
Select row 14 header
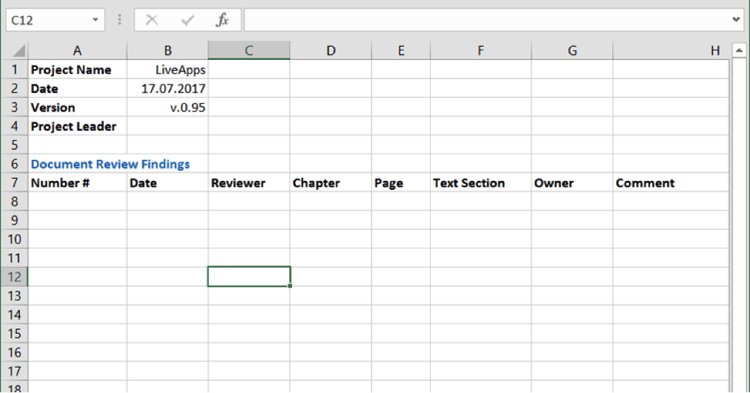pos(14,315)
